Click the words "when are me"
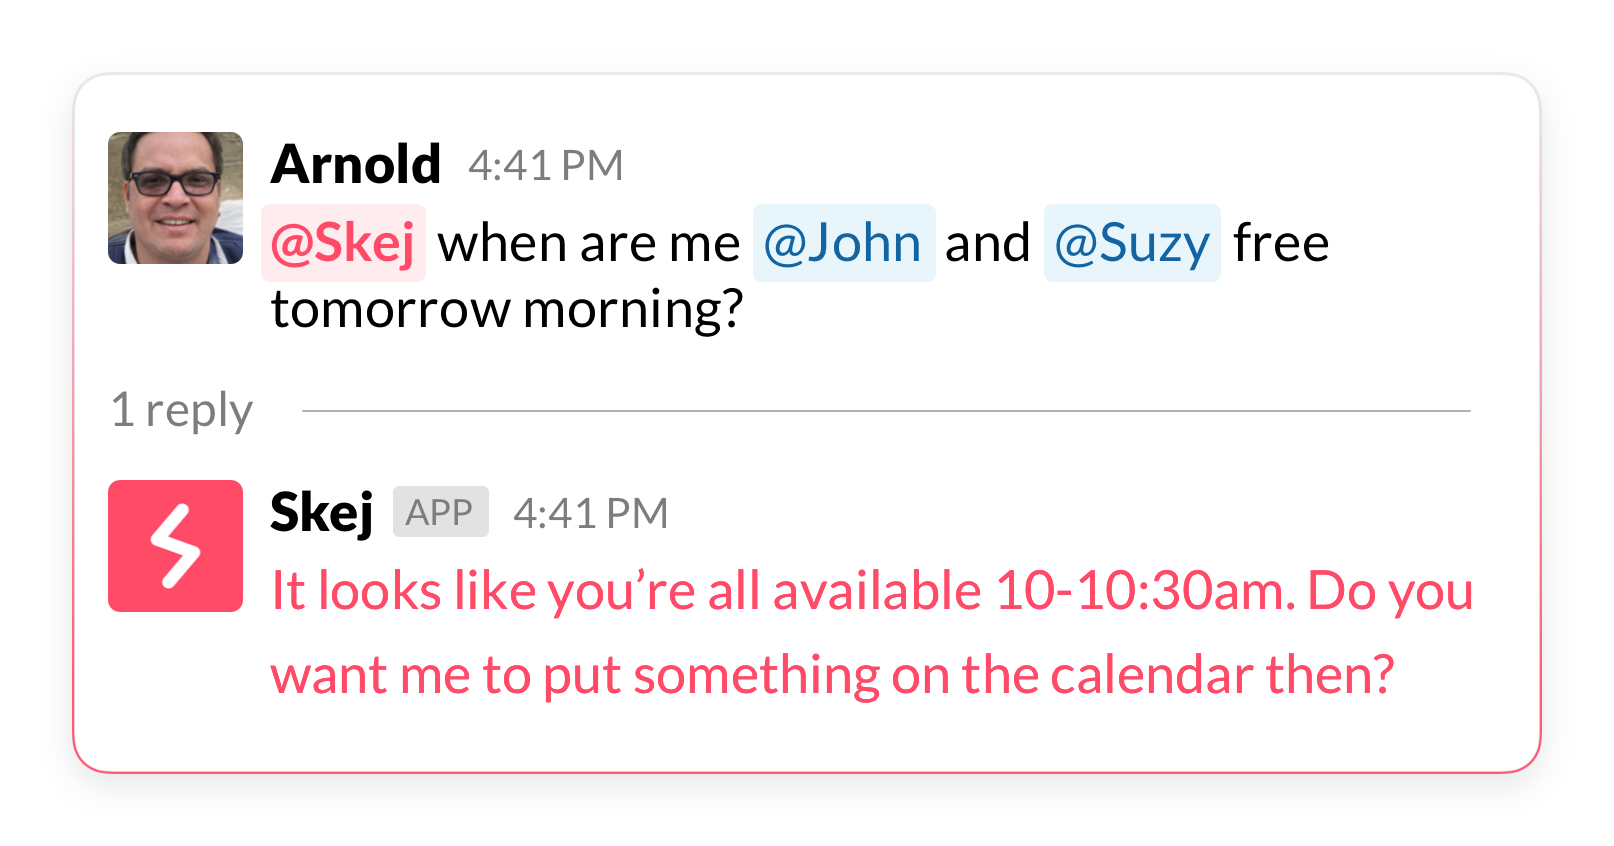Viewport: 1614px width, 846px height. [588, 243]
